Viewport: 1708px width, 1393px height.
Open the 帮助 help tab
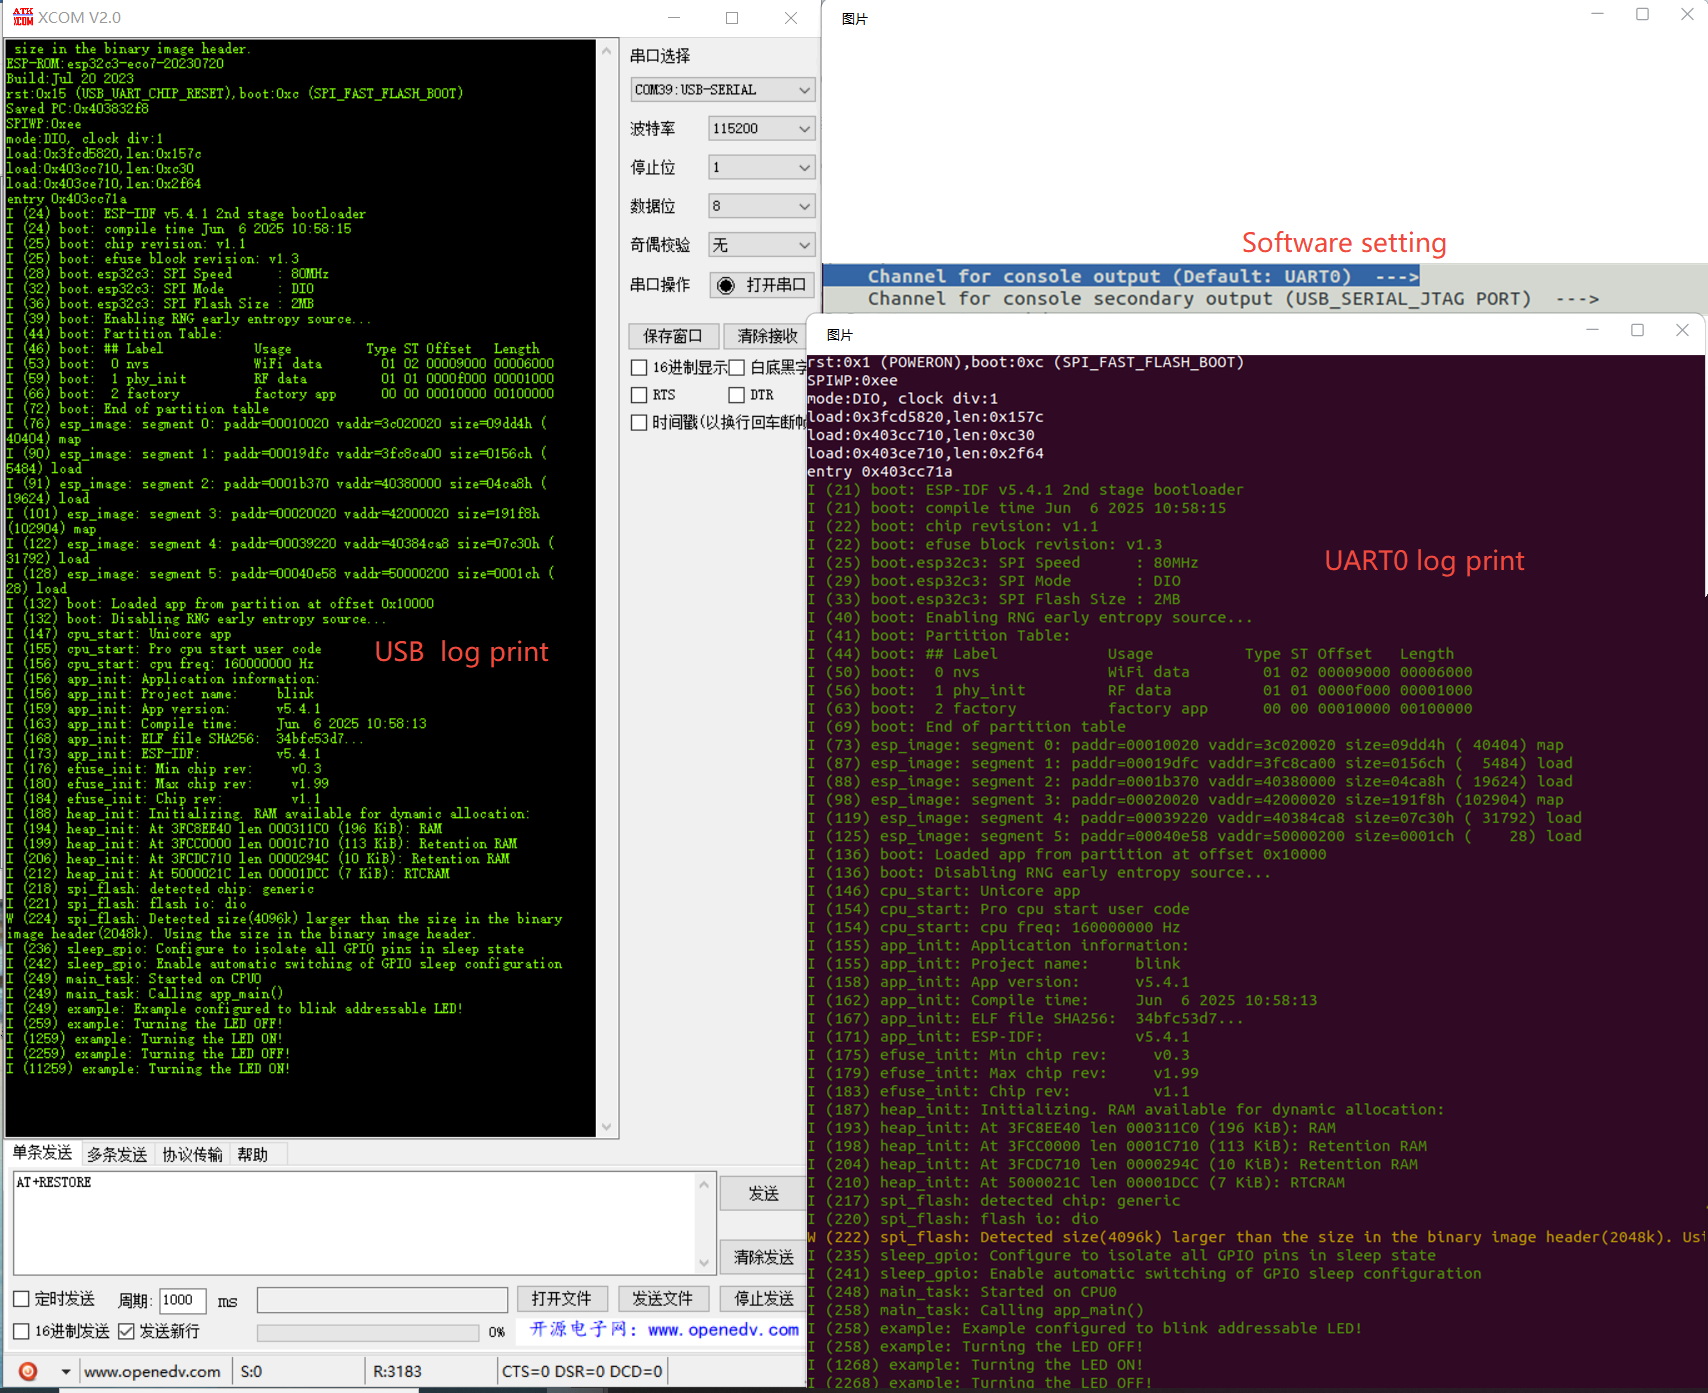253,1155
